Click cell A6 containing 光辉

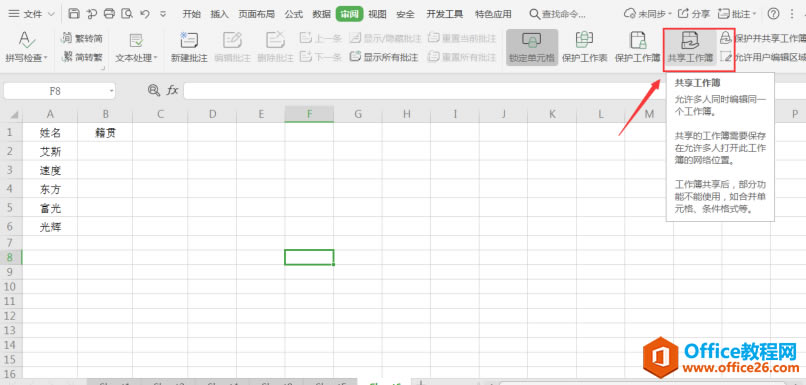coord(50,227)
